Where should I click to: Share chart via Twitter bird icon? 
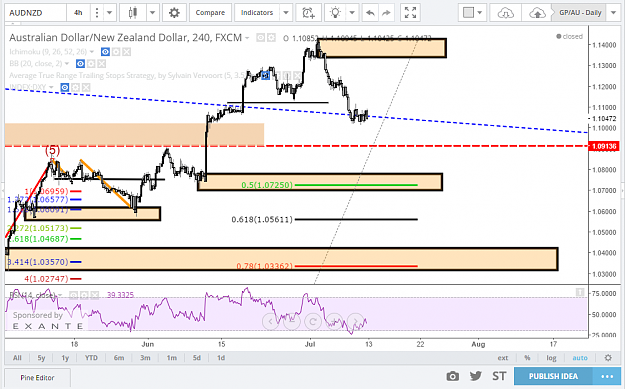pos(476,376)
